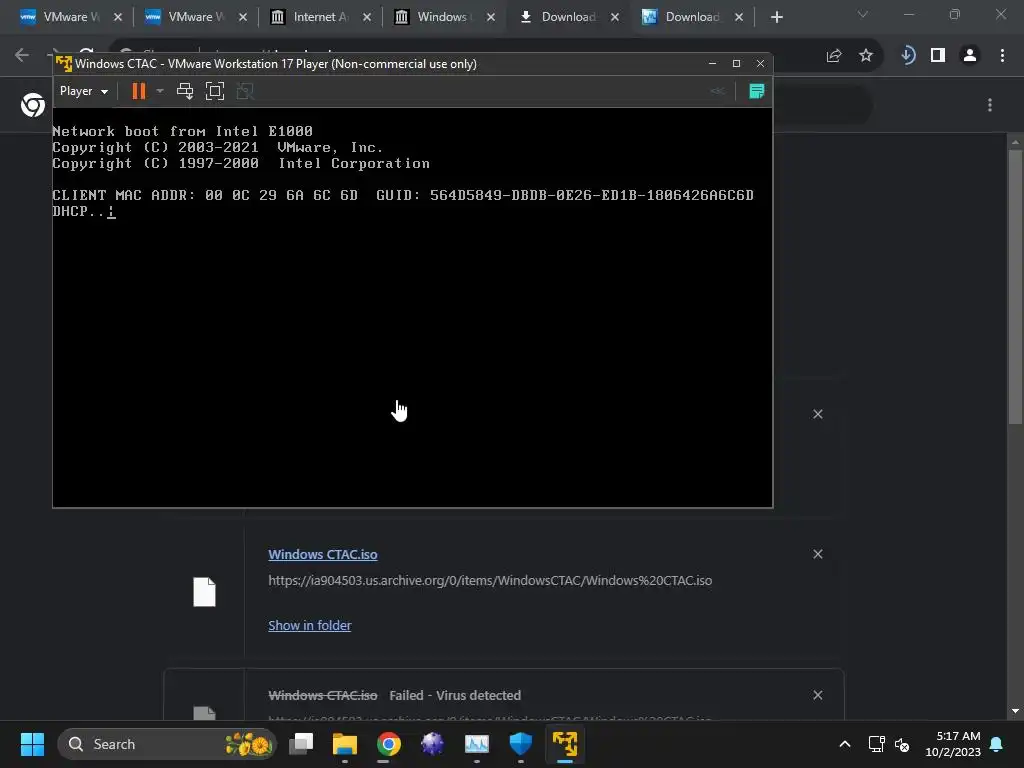The image size is (1024, 768).
Task: Click the collapse toolbar chevrons in VMware
Action: pos(717,91)
